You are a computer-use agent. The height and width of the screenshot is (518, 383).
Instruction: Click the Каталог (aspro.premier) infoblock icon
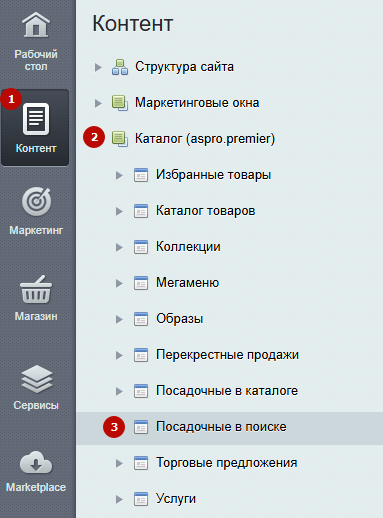(120, 139)
